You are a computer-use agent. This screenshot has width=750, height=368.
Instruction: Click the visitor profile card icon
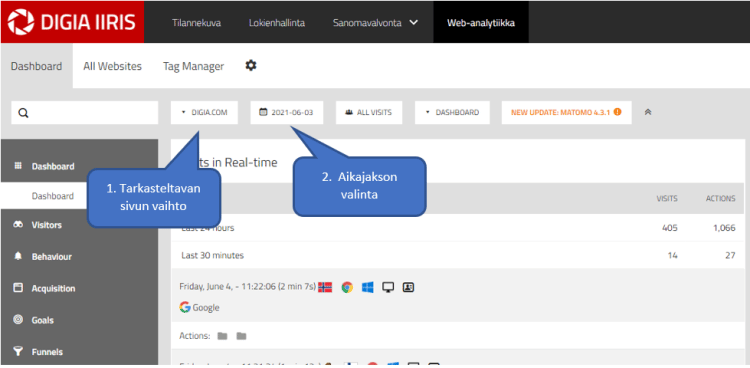coord(408,287)
